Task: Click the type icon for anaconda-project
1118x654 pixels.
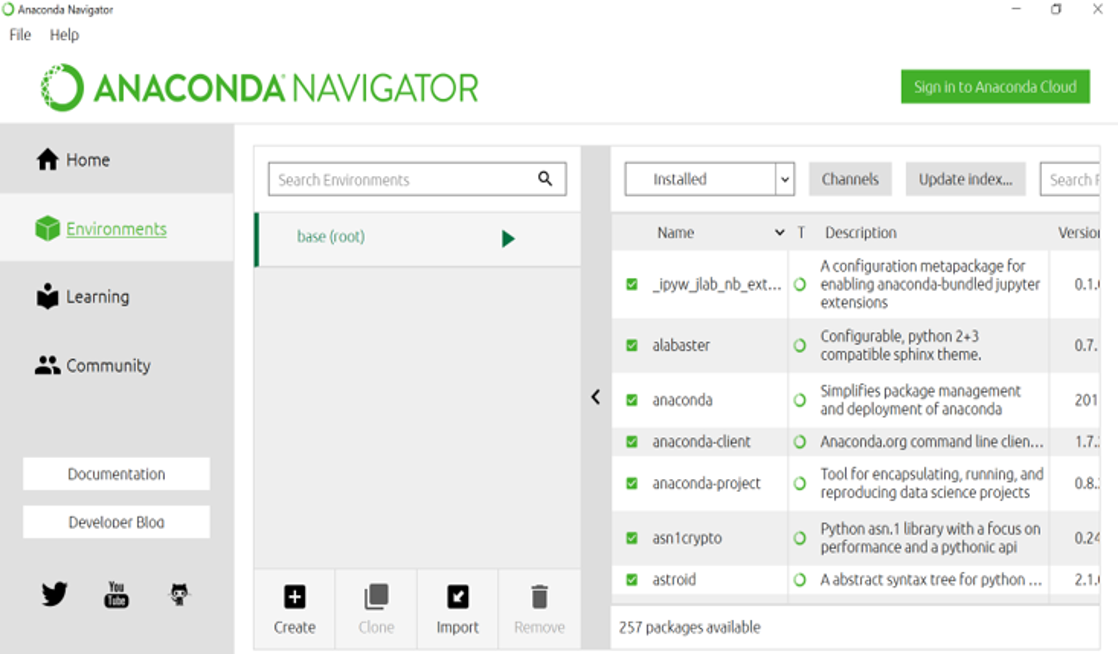Action: pyautogui.click(x=800, y=483)
